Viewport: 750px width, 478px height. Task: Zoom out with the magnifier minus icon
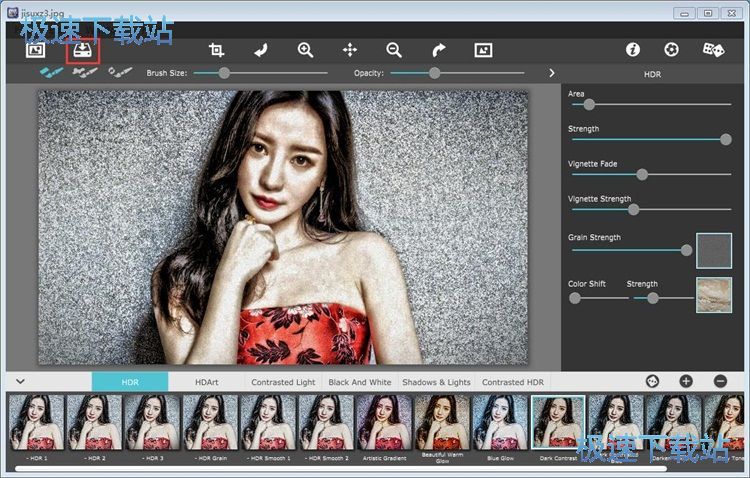[394, 50]
